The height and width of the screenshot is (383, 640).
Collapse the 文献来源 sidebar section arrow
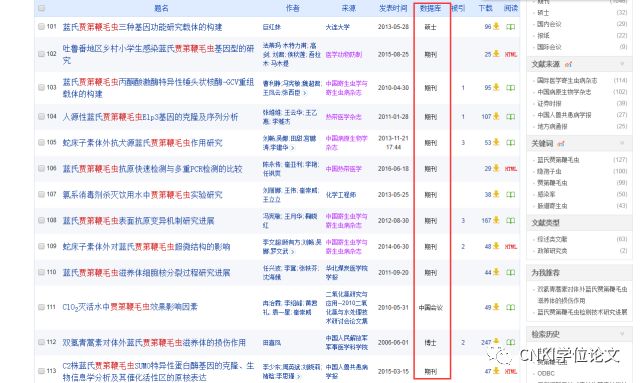point(622,64)
